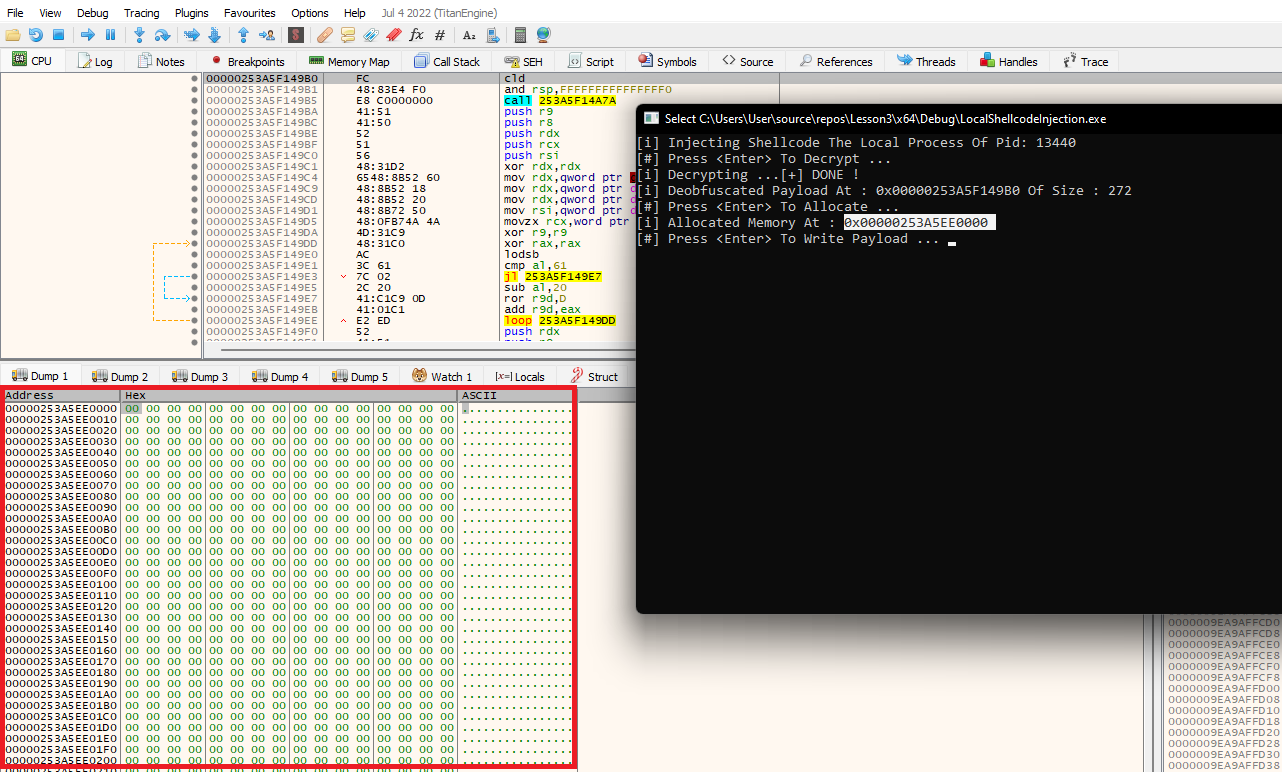Open Scylla with the red S icon
The height and width of the screenshot is (772, 1282).
tap(295, 35)
